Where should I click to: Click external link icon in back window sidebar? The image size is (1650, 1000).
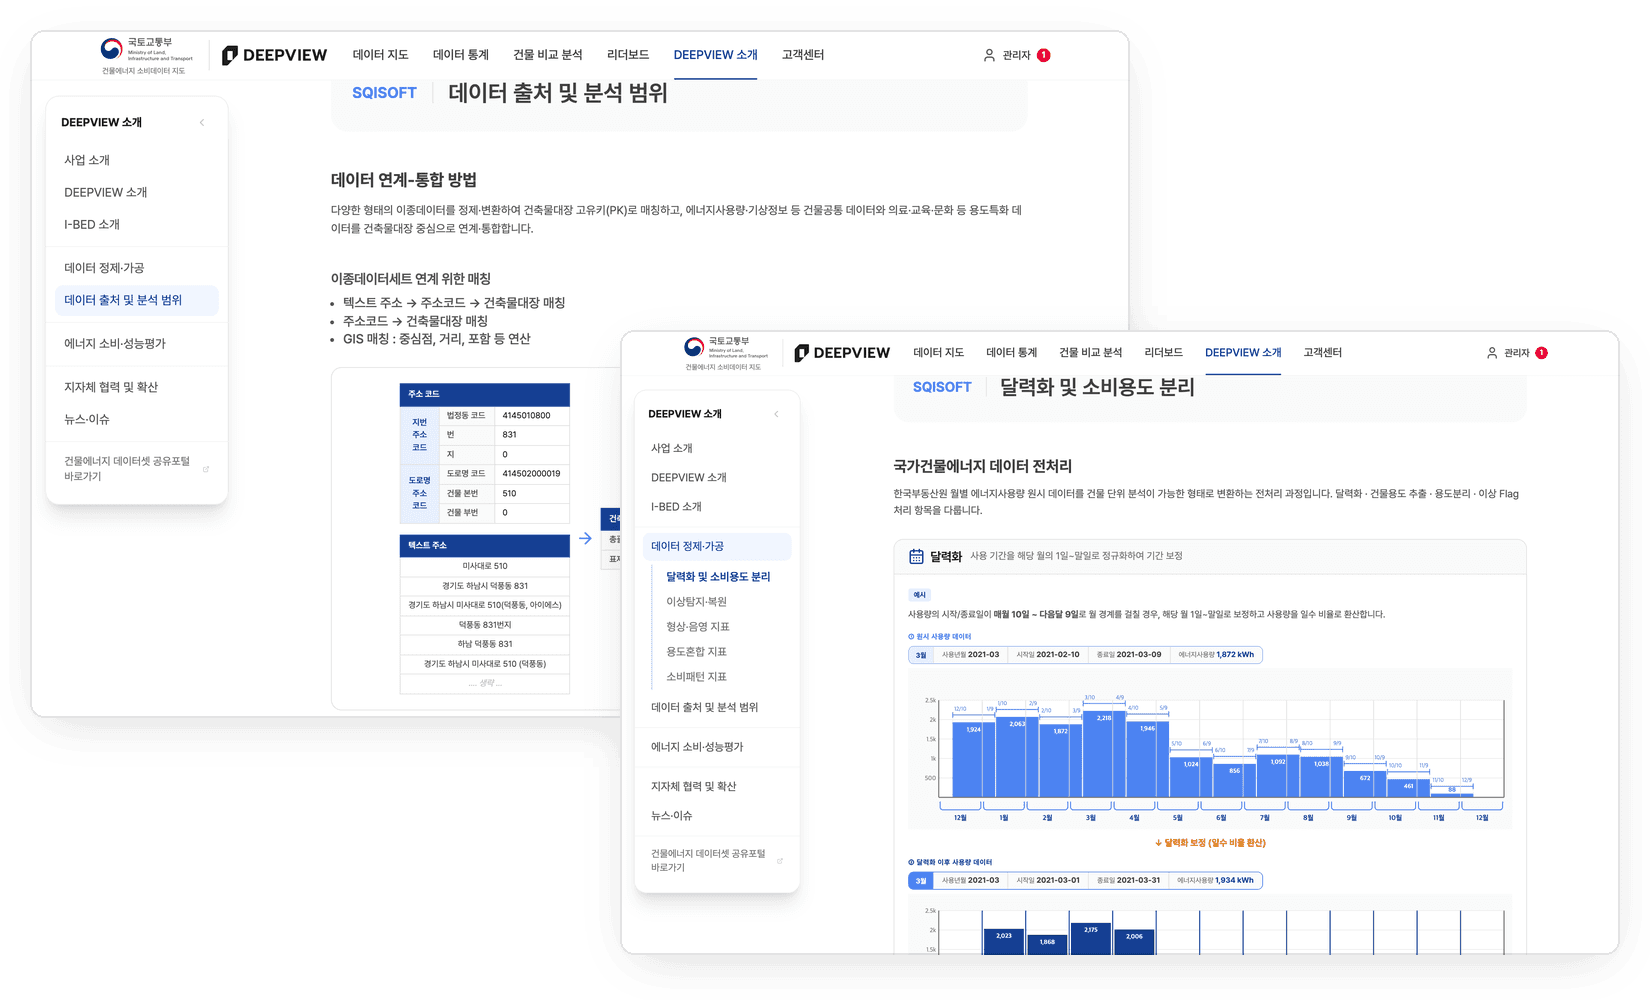tap(206, 469)
